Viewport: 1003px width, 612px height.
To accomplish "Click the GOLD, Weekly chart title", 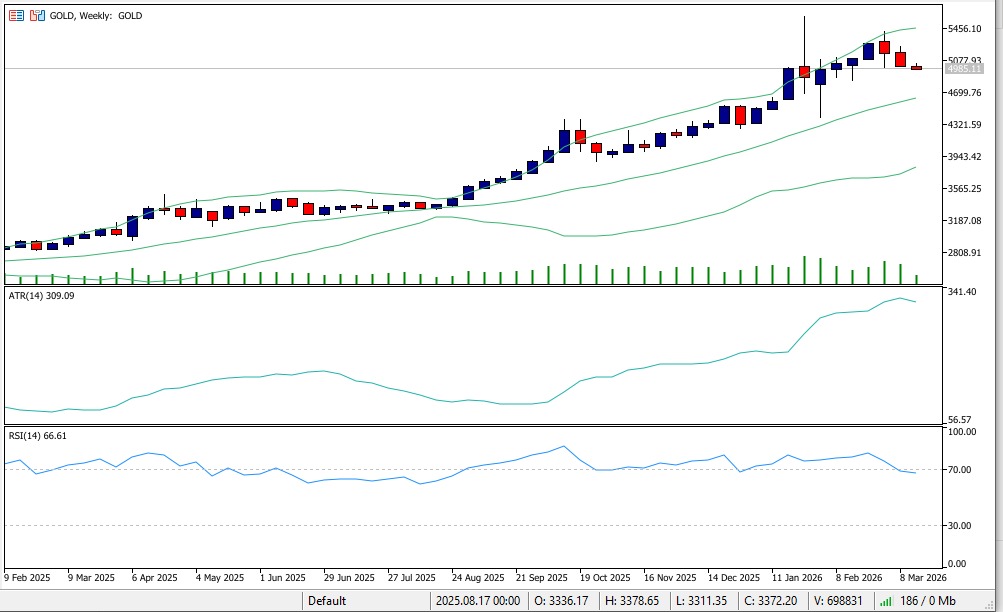I will (97, 16).
